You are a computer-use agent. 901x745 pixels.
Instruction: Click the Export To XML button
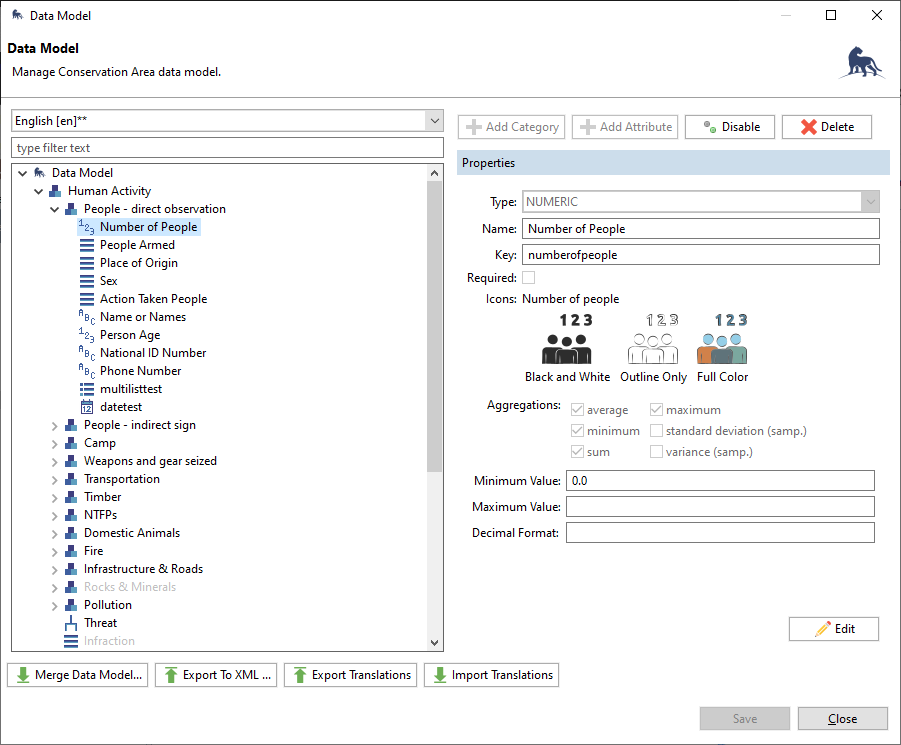tap(217, 675)
